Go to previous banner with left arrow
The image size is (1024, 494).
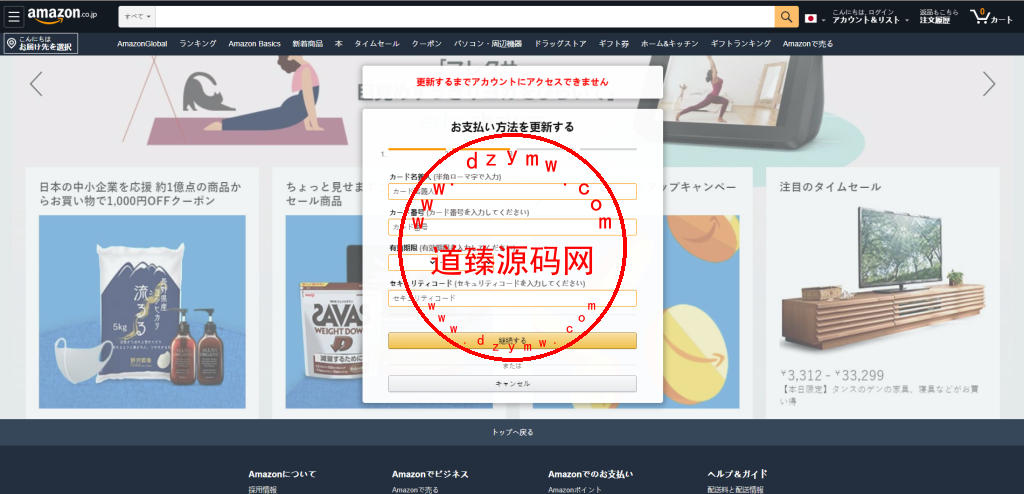coord(36,84)
